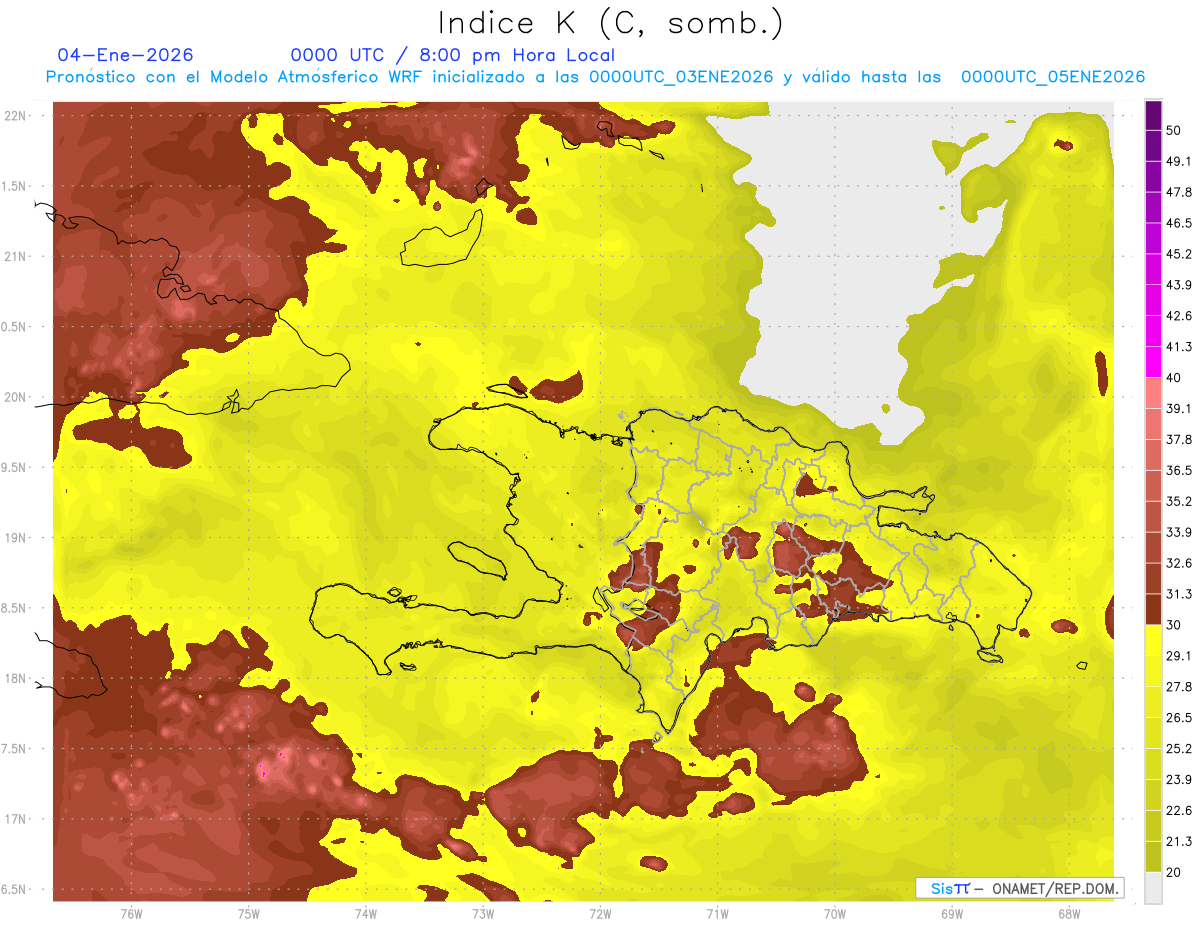Click the '20' colorbar label
Image resolution: width=1200 pixels, height=927 pixels.
click(x=1175, y=872)
